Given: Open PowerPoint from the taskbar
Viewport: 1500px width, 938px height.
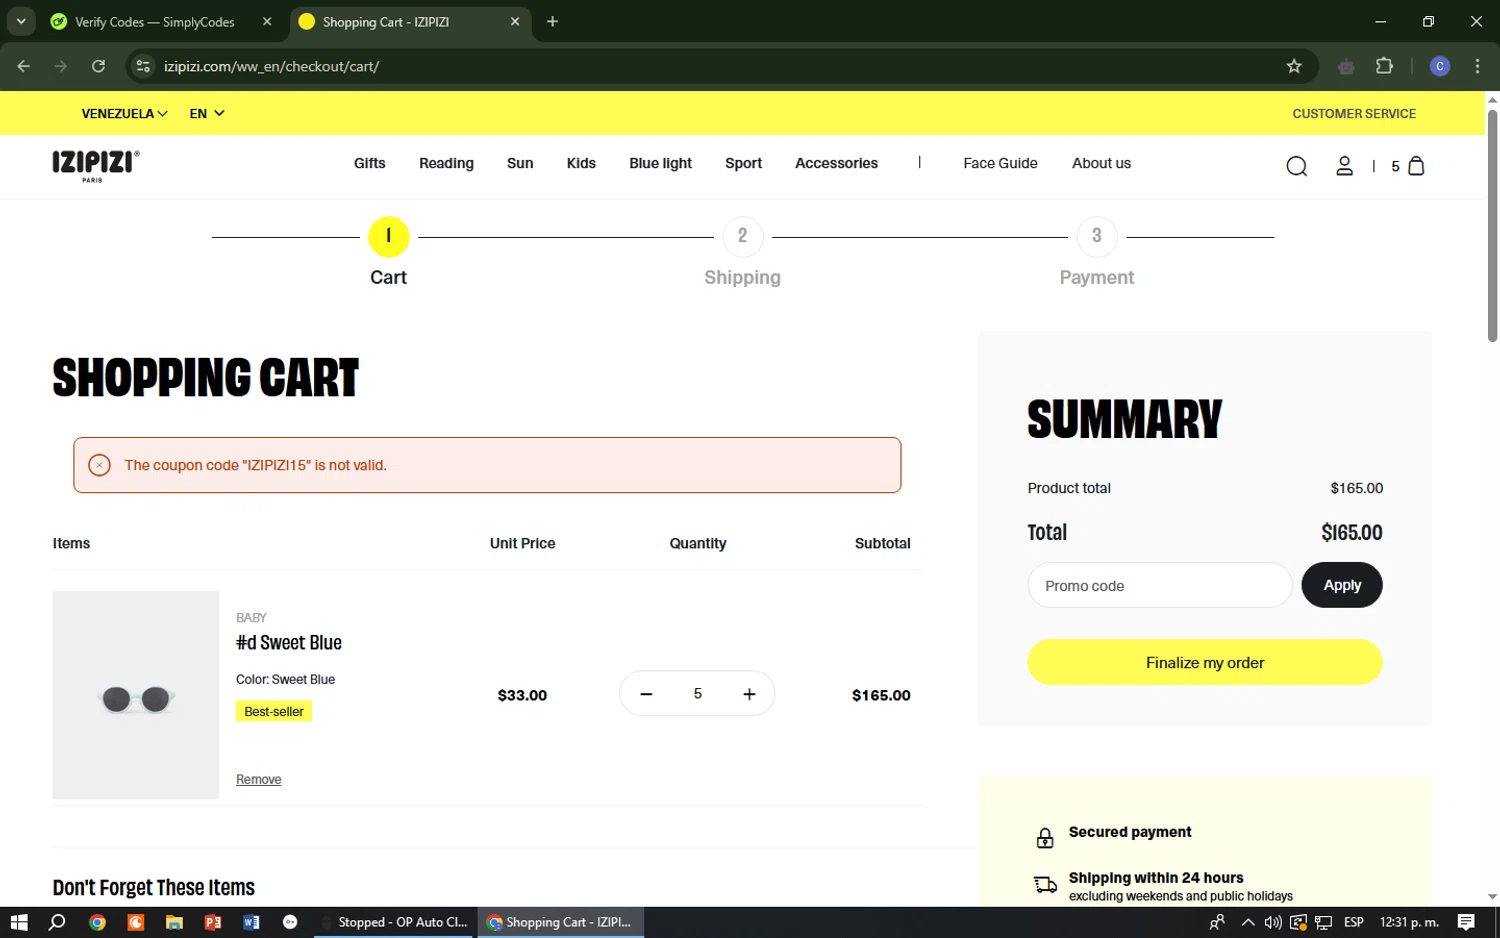Looking at the screenshot, I should 213,922.
